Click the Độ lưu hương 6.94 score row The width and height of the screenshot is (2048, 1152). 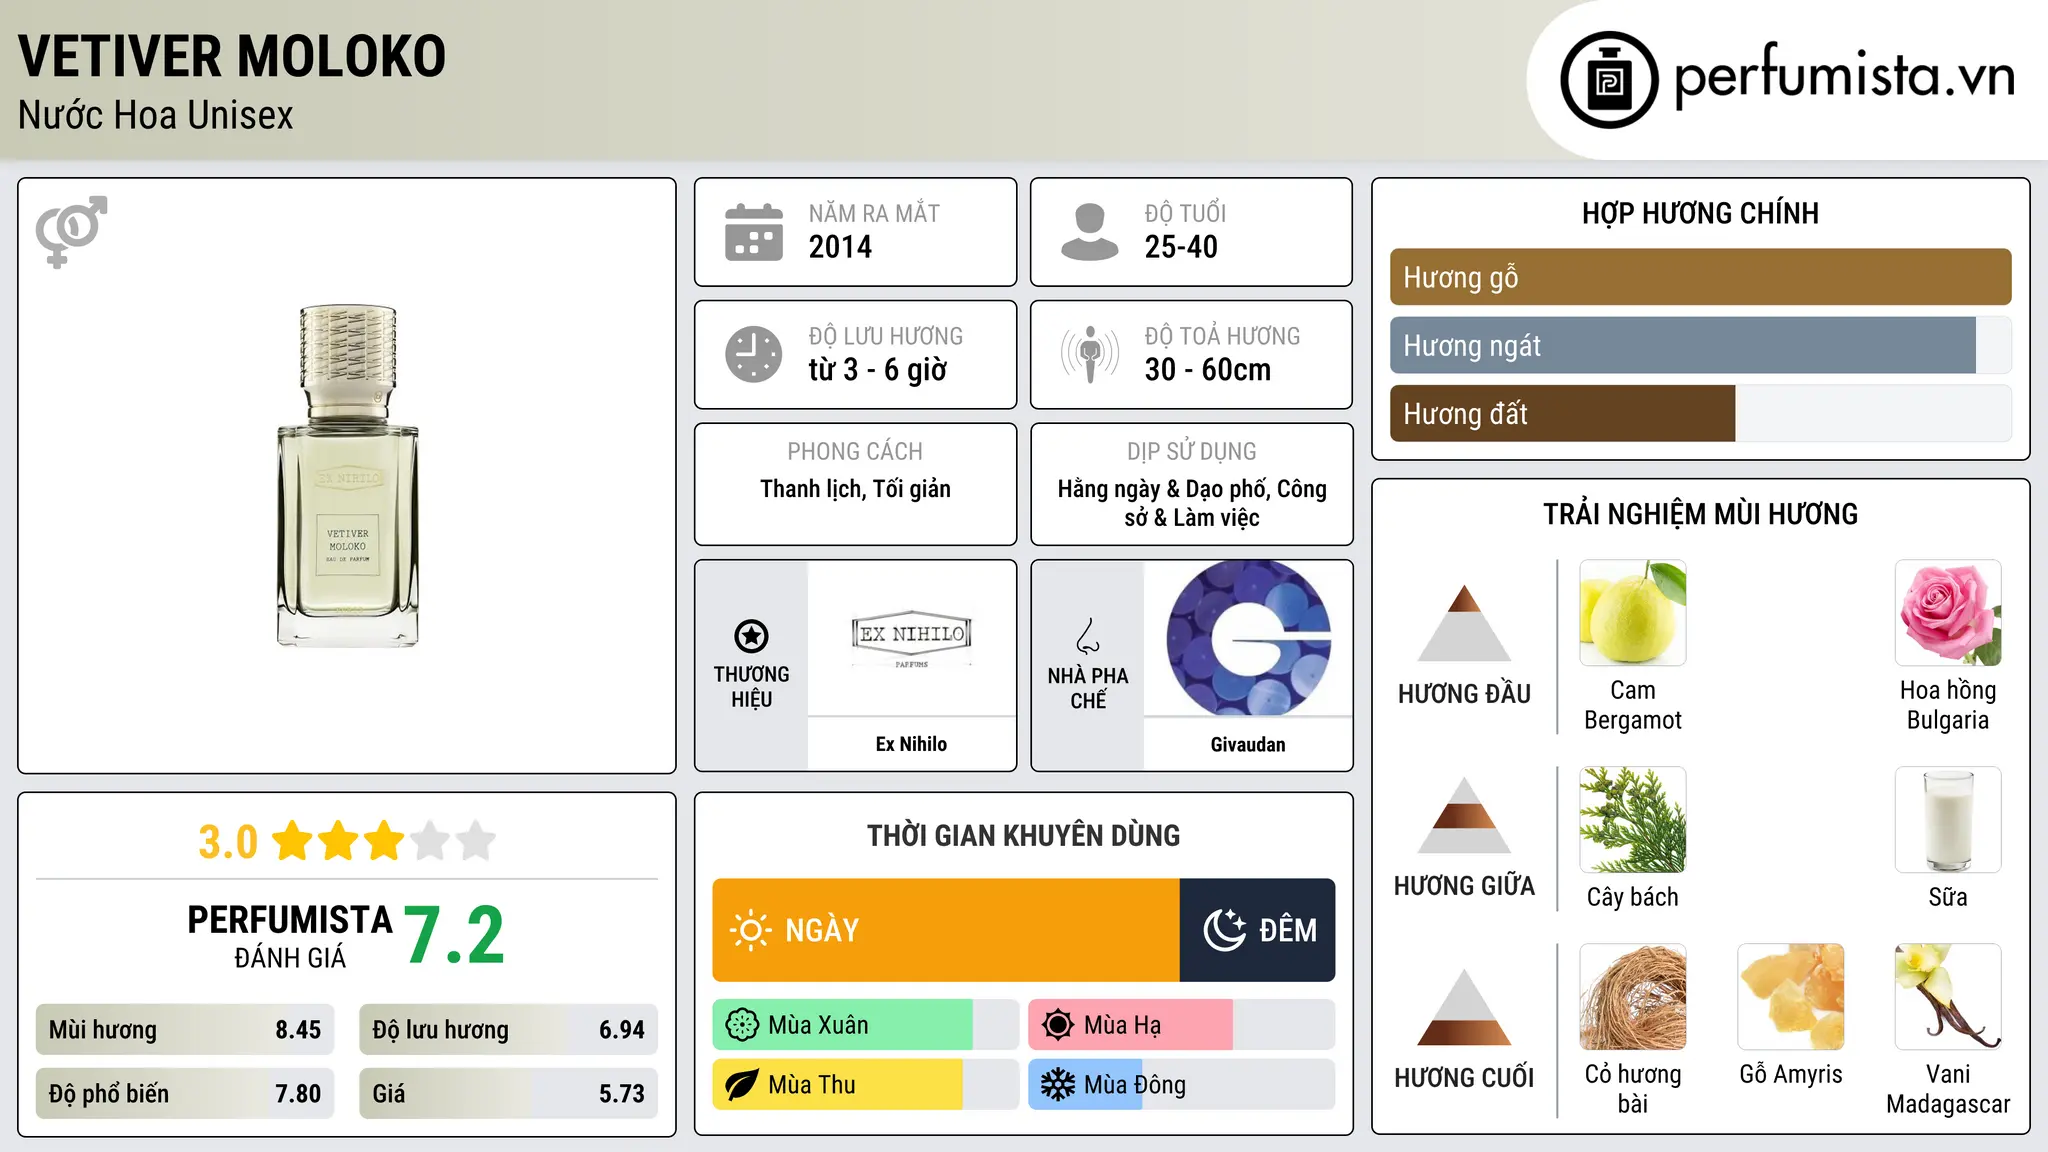508,1030
